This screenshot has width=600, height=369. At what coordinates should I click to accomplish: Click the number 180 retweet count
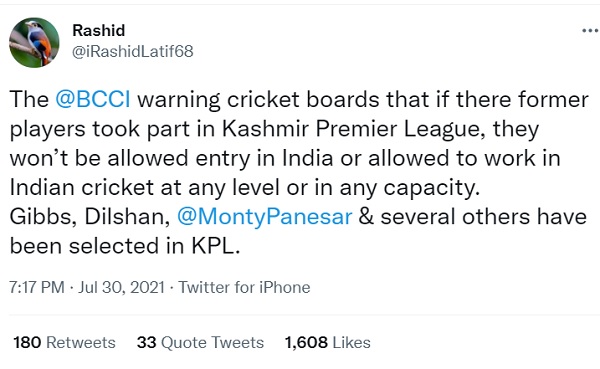coord(27,343)
